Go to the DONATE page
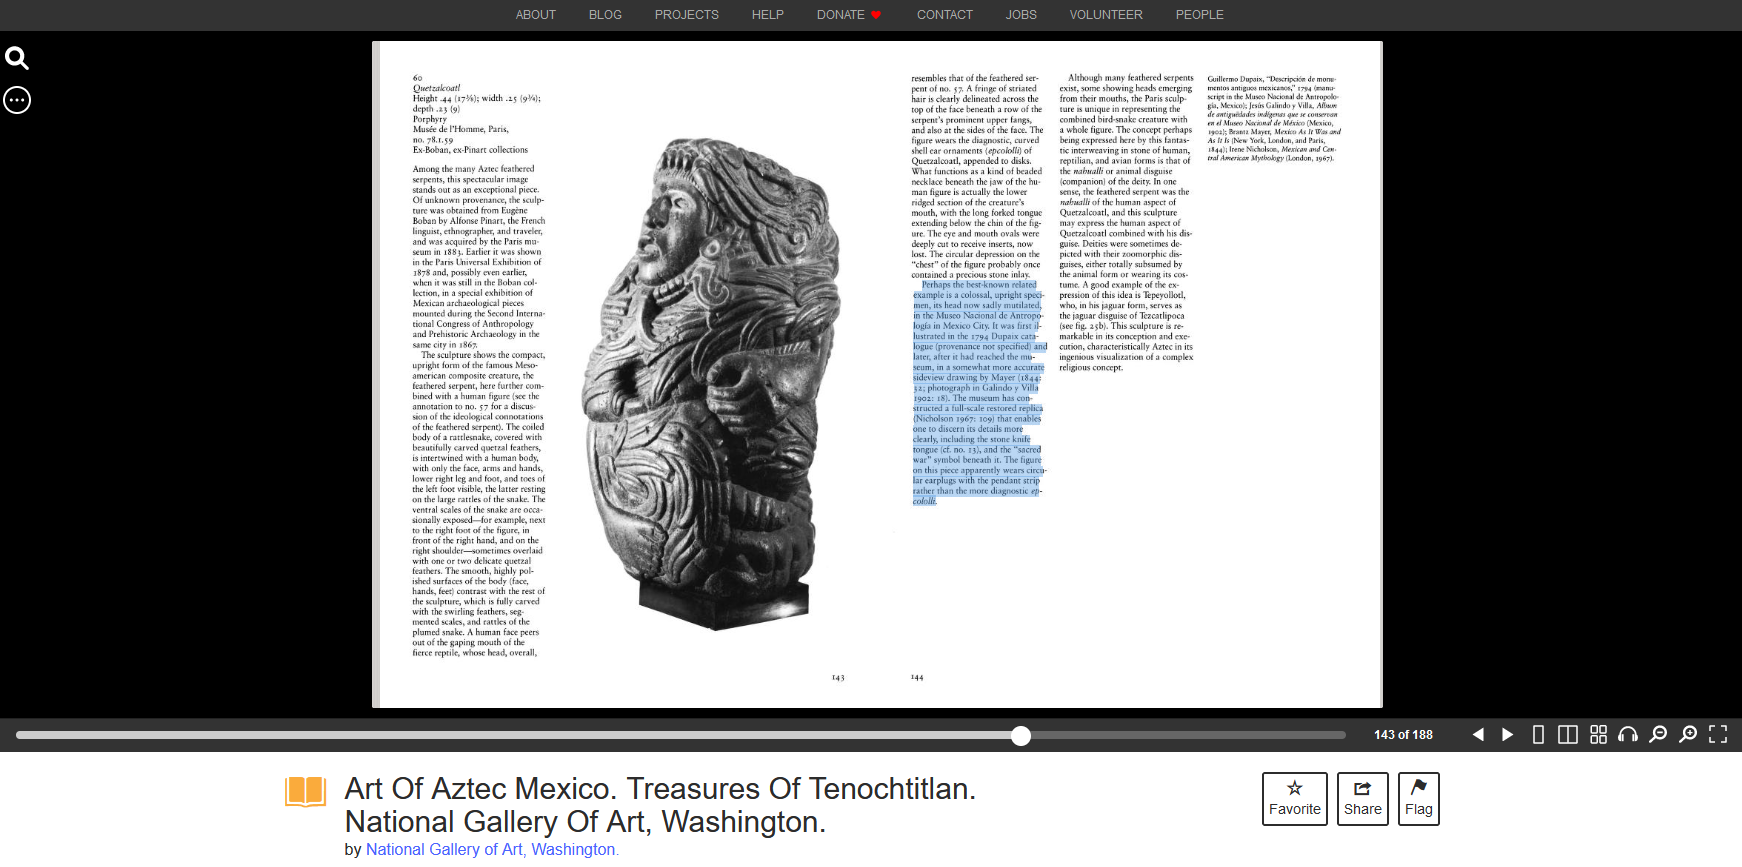The height and width of the screenshot is (867, 1742). tap(848, 15)
